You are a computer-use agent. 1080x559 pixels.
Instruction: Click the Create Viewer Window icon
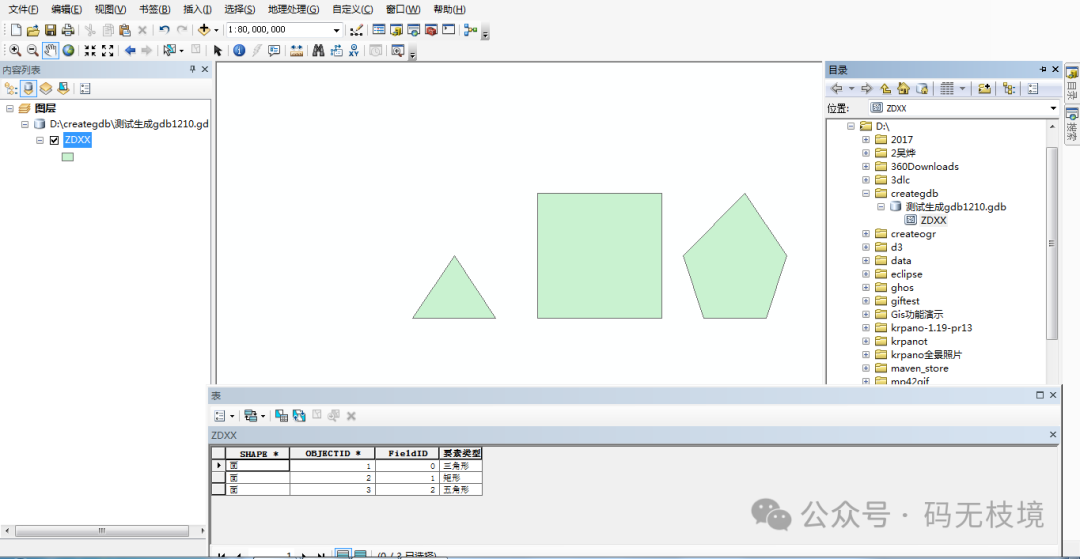click(x=397, y=50)
